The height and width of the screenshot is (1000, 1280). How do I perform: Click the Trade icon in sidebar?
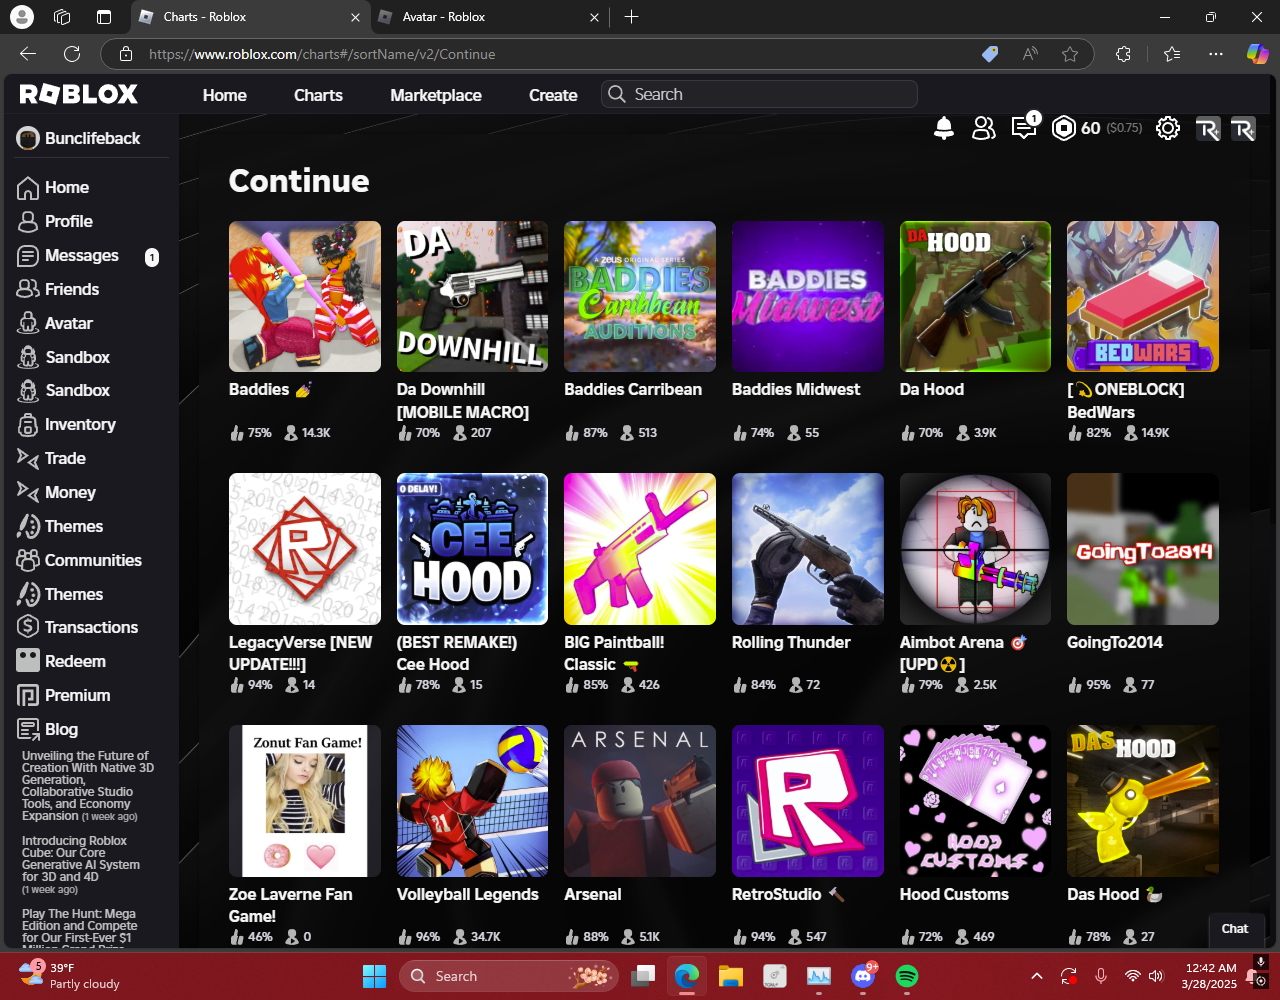pyautogui.click(x=28, y=458)
